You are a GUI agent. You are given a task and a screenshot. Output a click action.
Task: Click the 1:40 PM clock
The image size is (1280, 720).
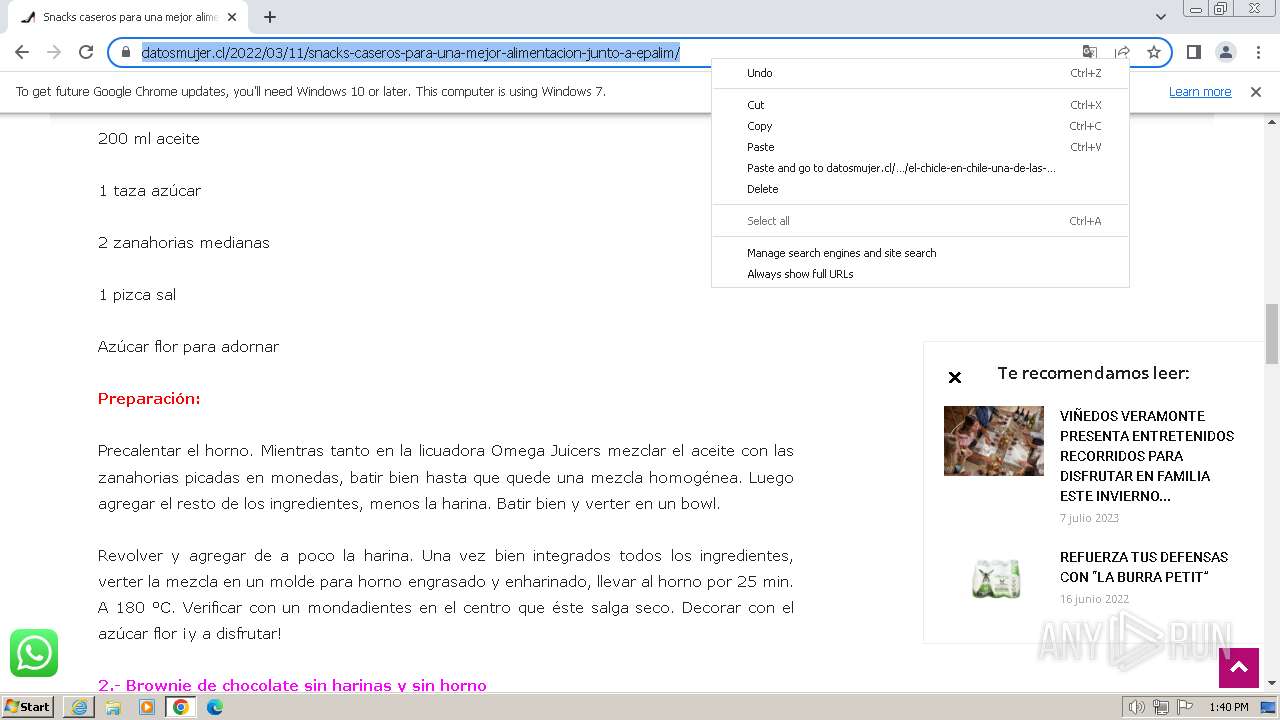[x=1229, y=707]
